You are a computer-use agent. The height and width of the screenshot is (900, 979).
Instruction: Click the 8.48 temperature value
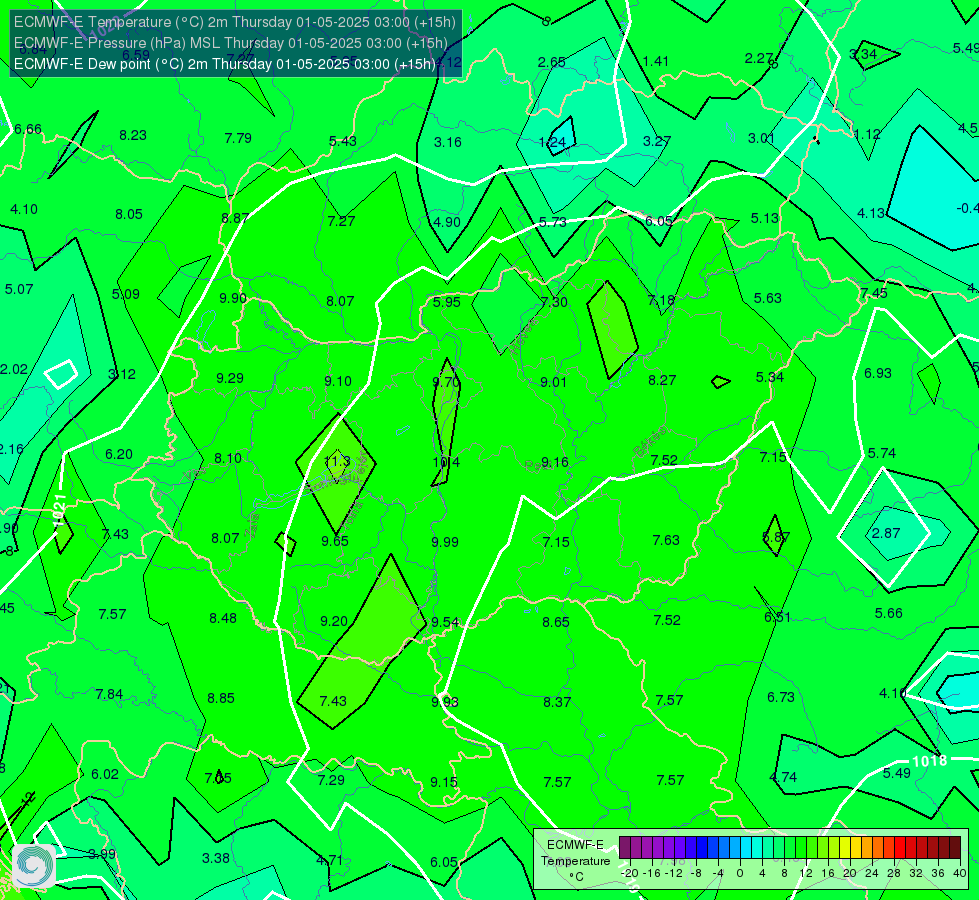pos(223,618)
